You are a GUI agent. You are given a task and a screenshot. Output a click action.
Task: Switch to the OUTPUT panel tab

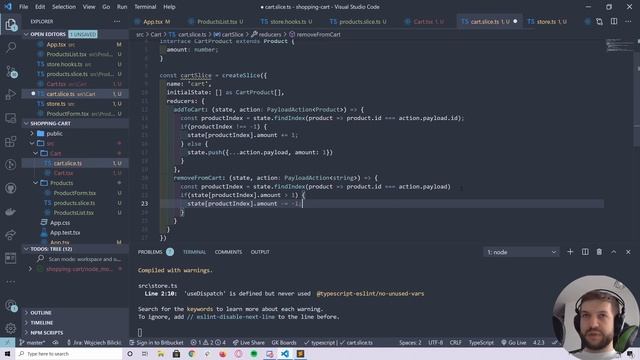[x=260, y=252]
